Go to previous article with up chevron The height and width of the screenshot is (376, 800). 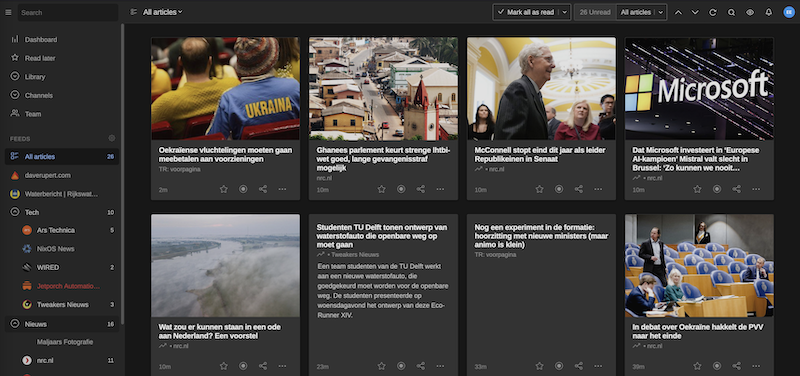[678, 12]
